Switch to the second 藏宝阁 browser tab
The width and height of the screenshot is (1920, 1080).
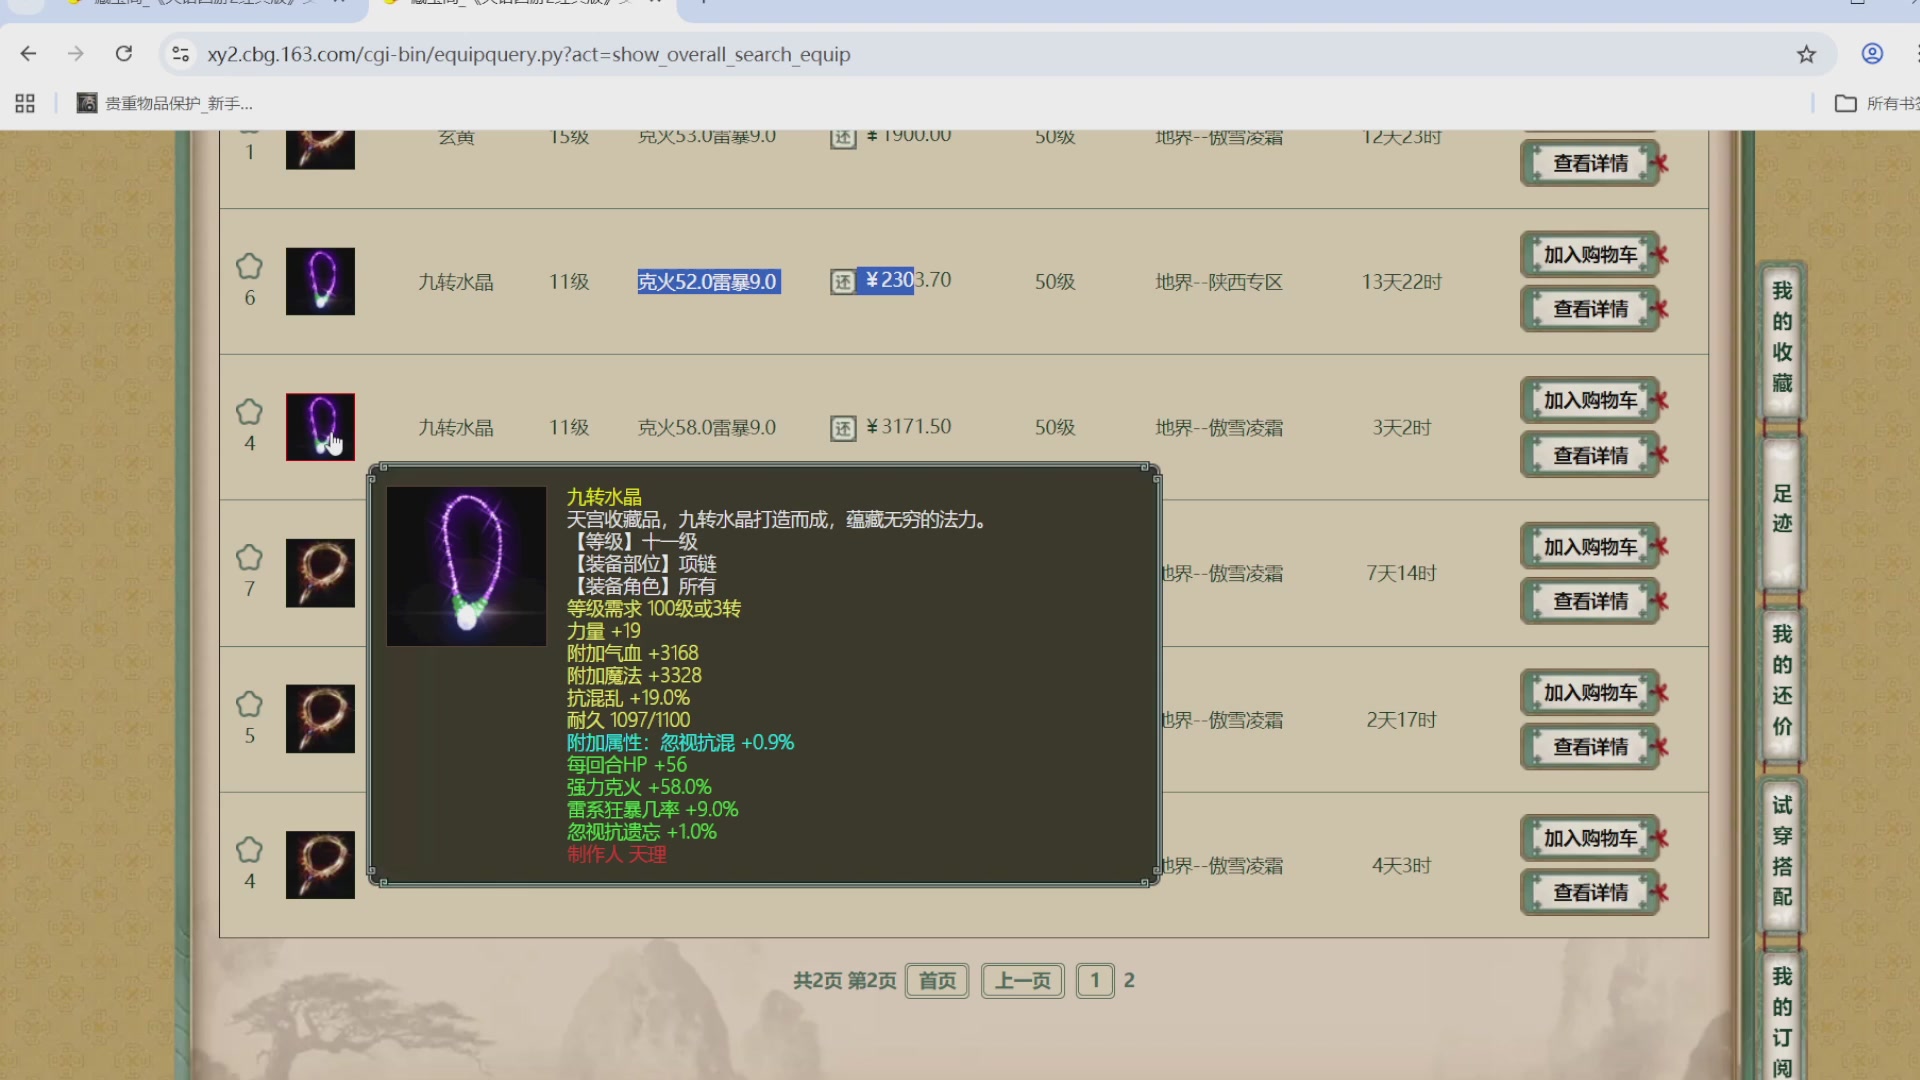[500, 4]
